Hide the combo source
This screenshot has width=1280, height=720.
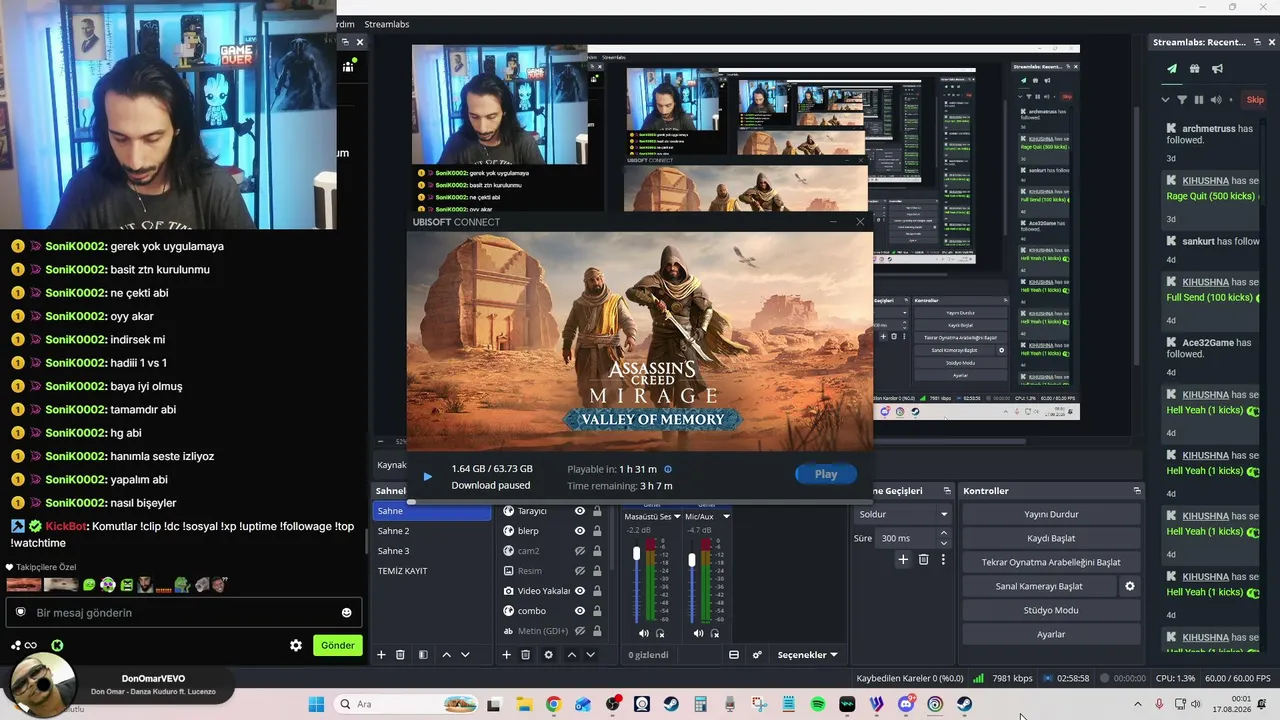click(x=579, y=611)
